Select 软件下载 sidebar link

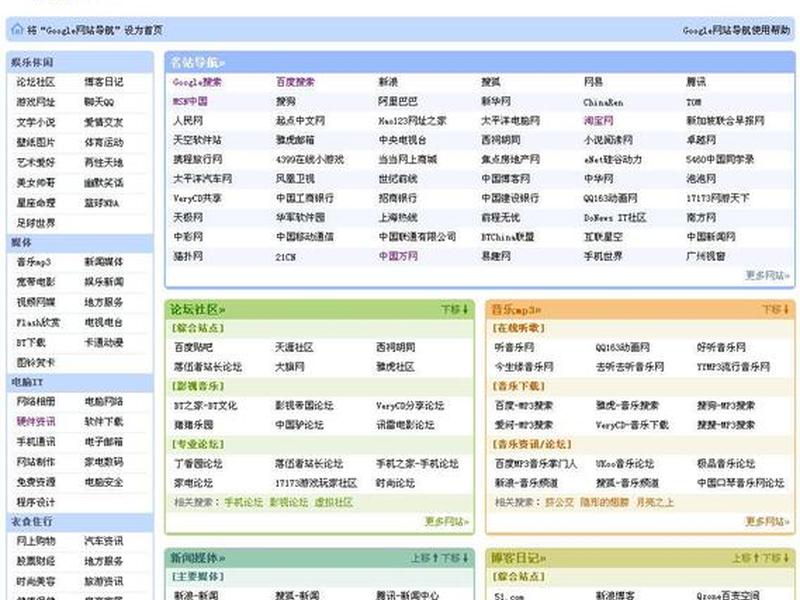[x=104, y=421]
